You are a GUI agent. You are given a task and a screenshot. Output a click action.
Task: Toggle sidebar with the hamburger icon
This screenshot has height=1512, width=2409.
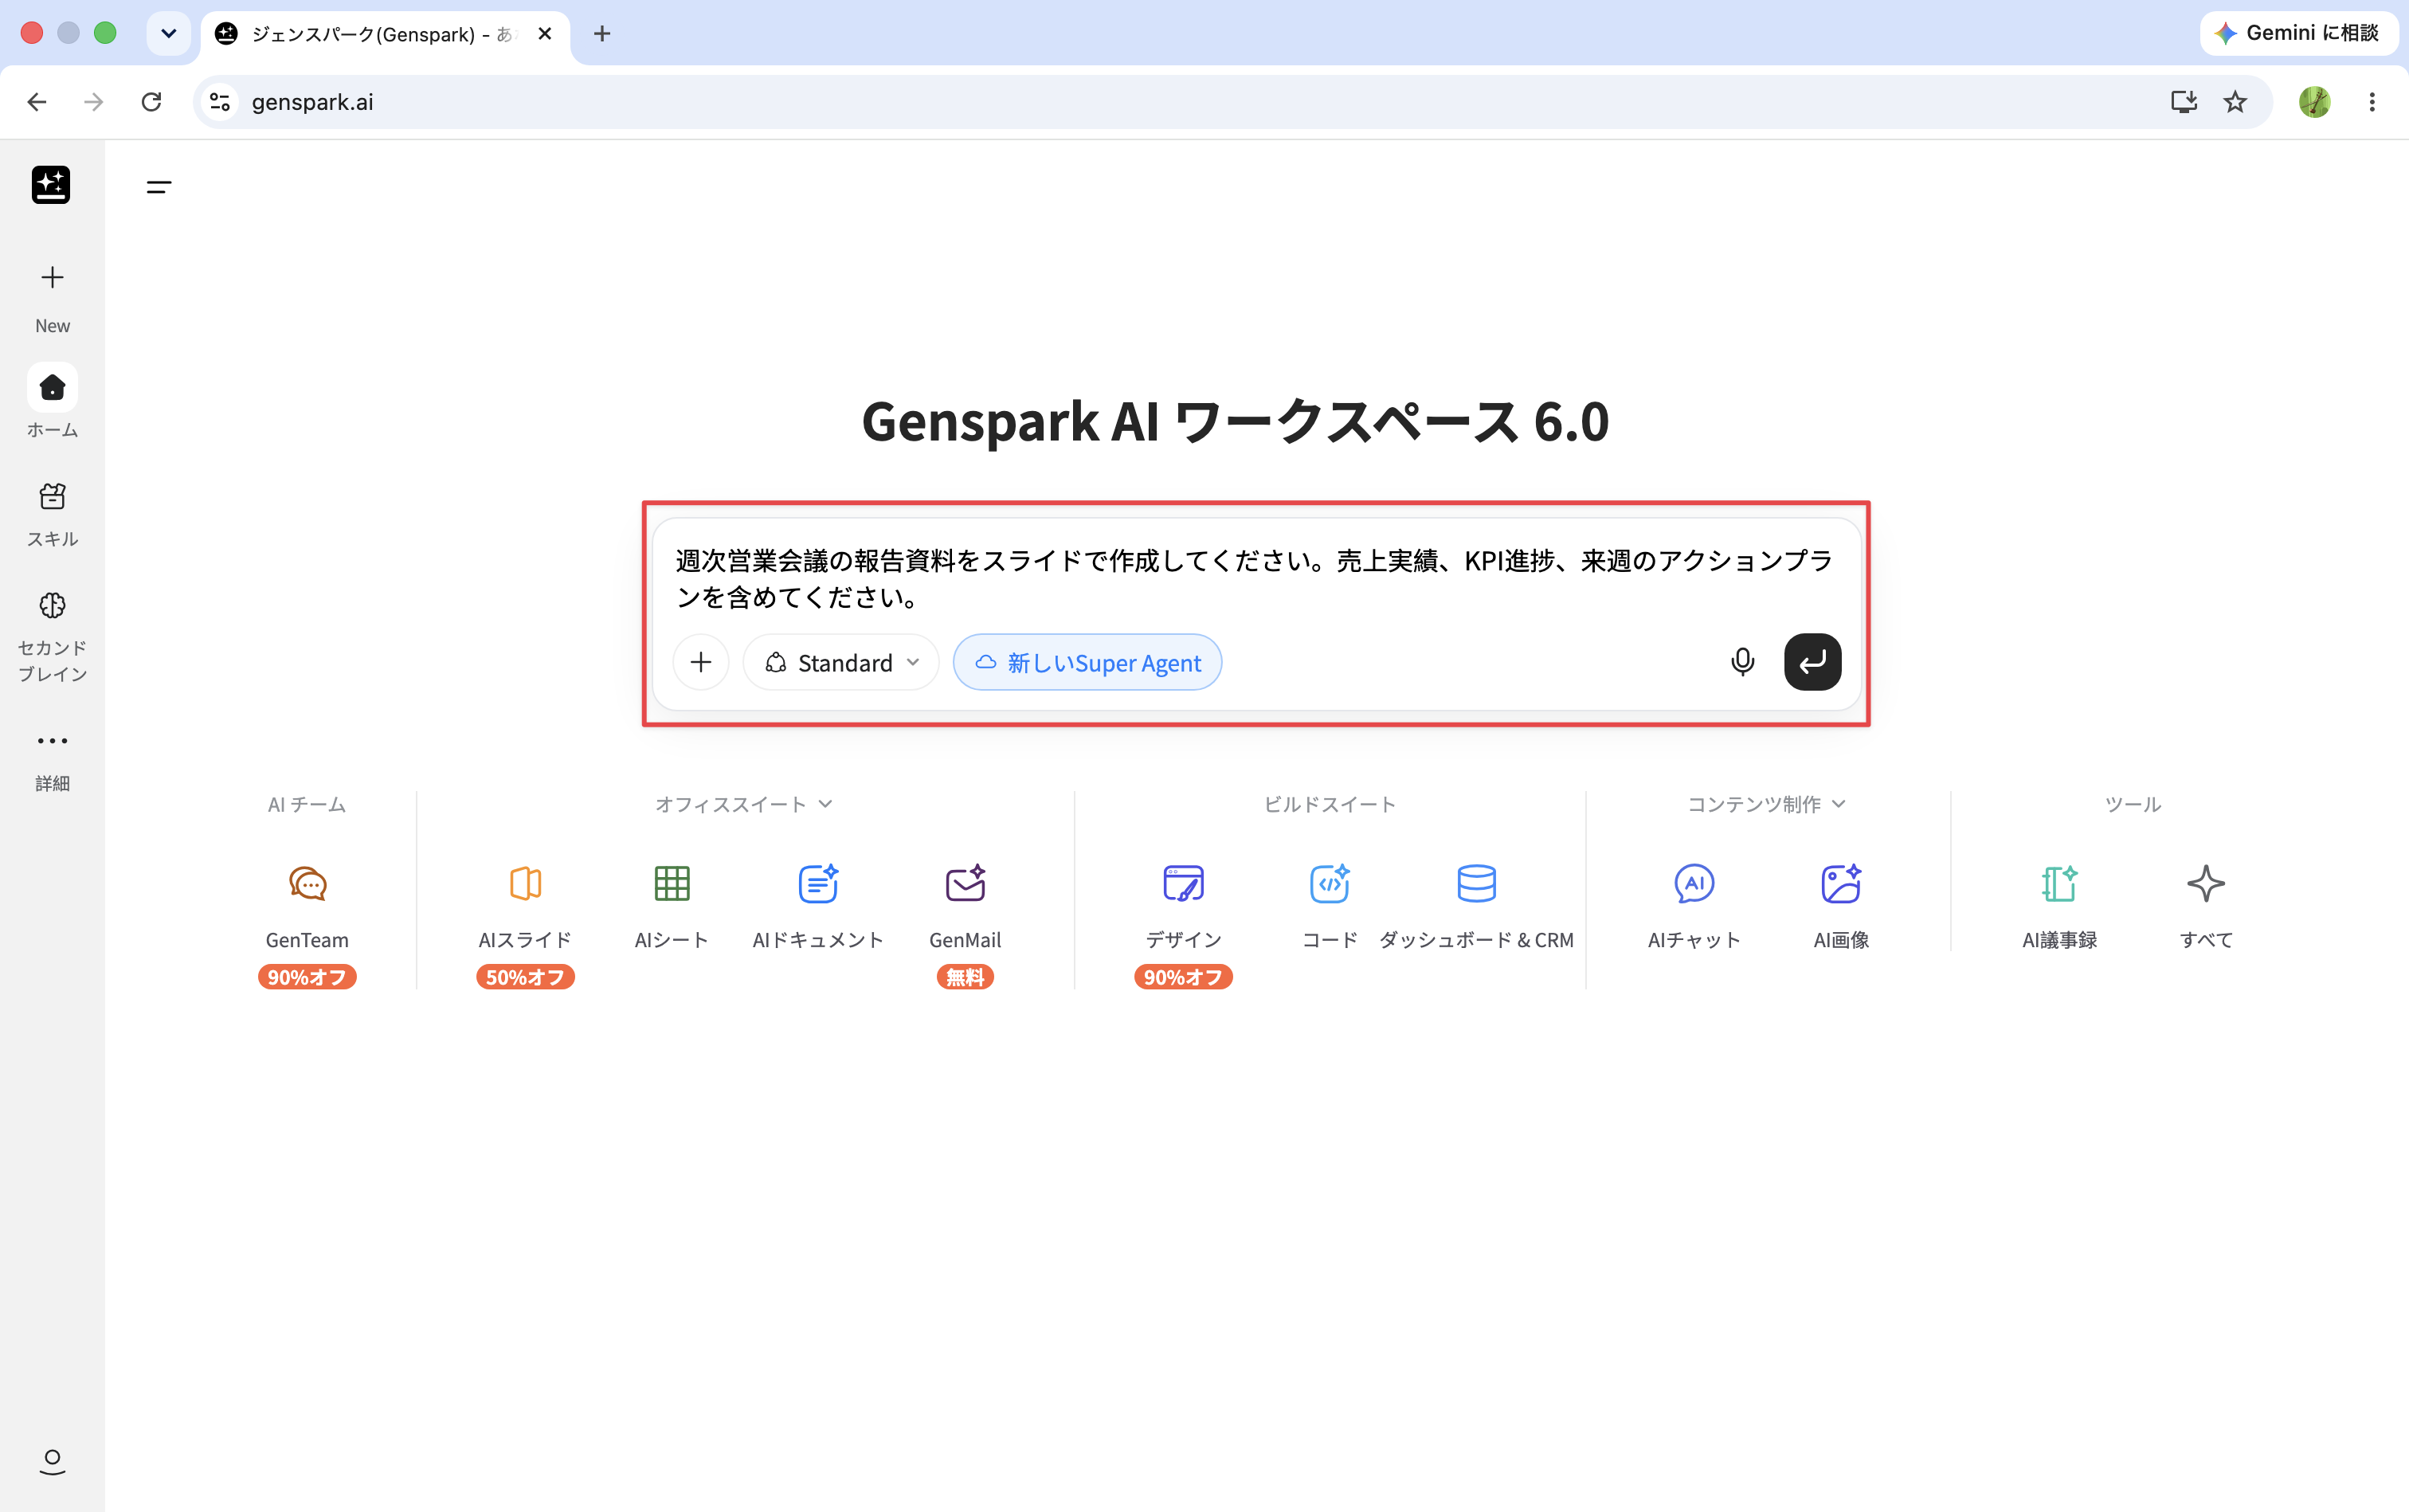point(159,187)
